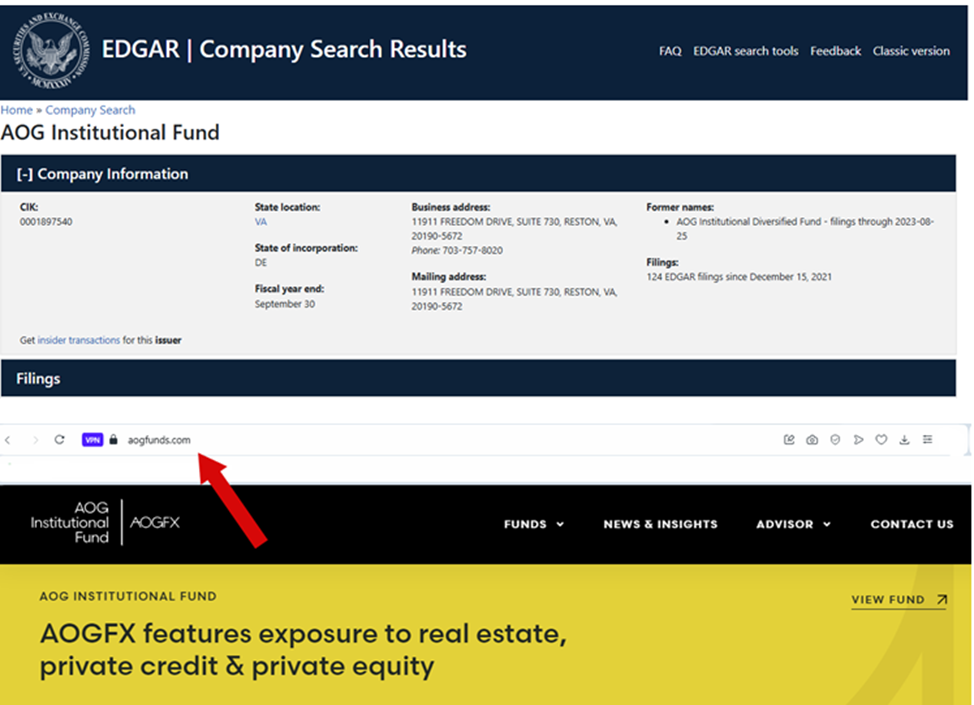974x705 pixels.
Task: Click the padlock site security icon
Action: point(114,439)
